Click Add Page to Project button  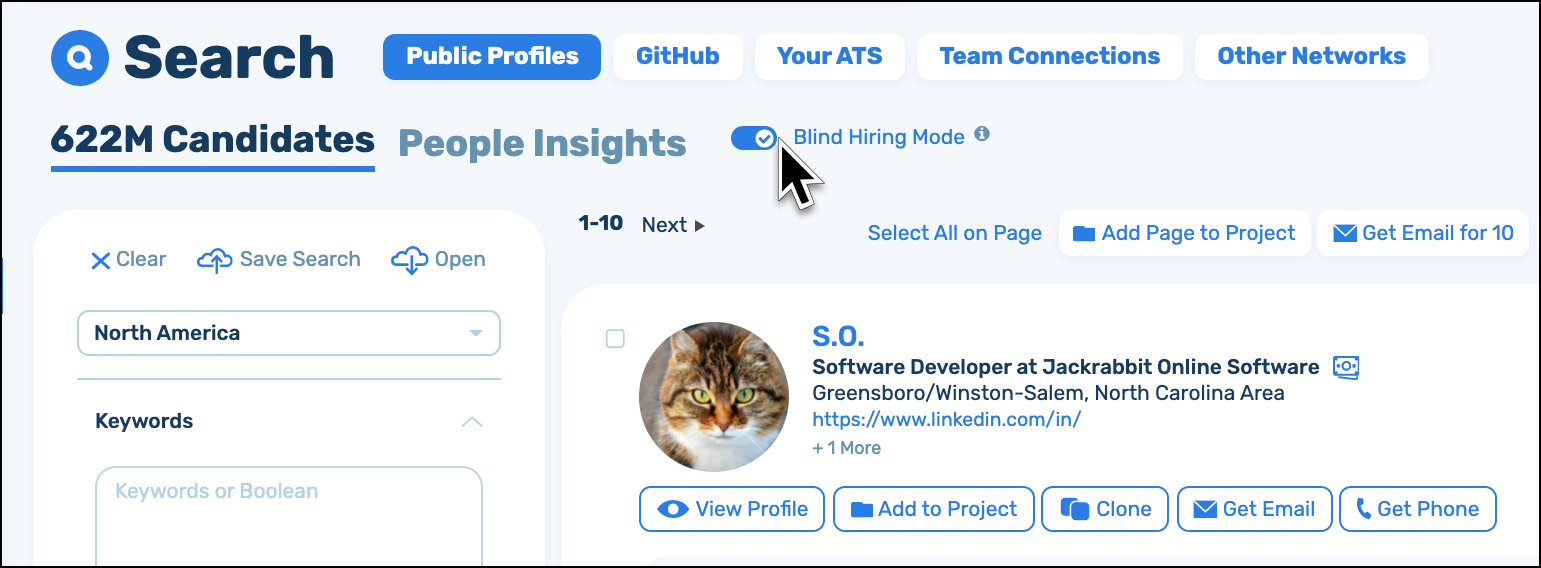point(1184,233)
